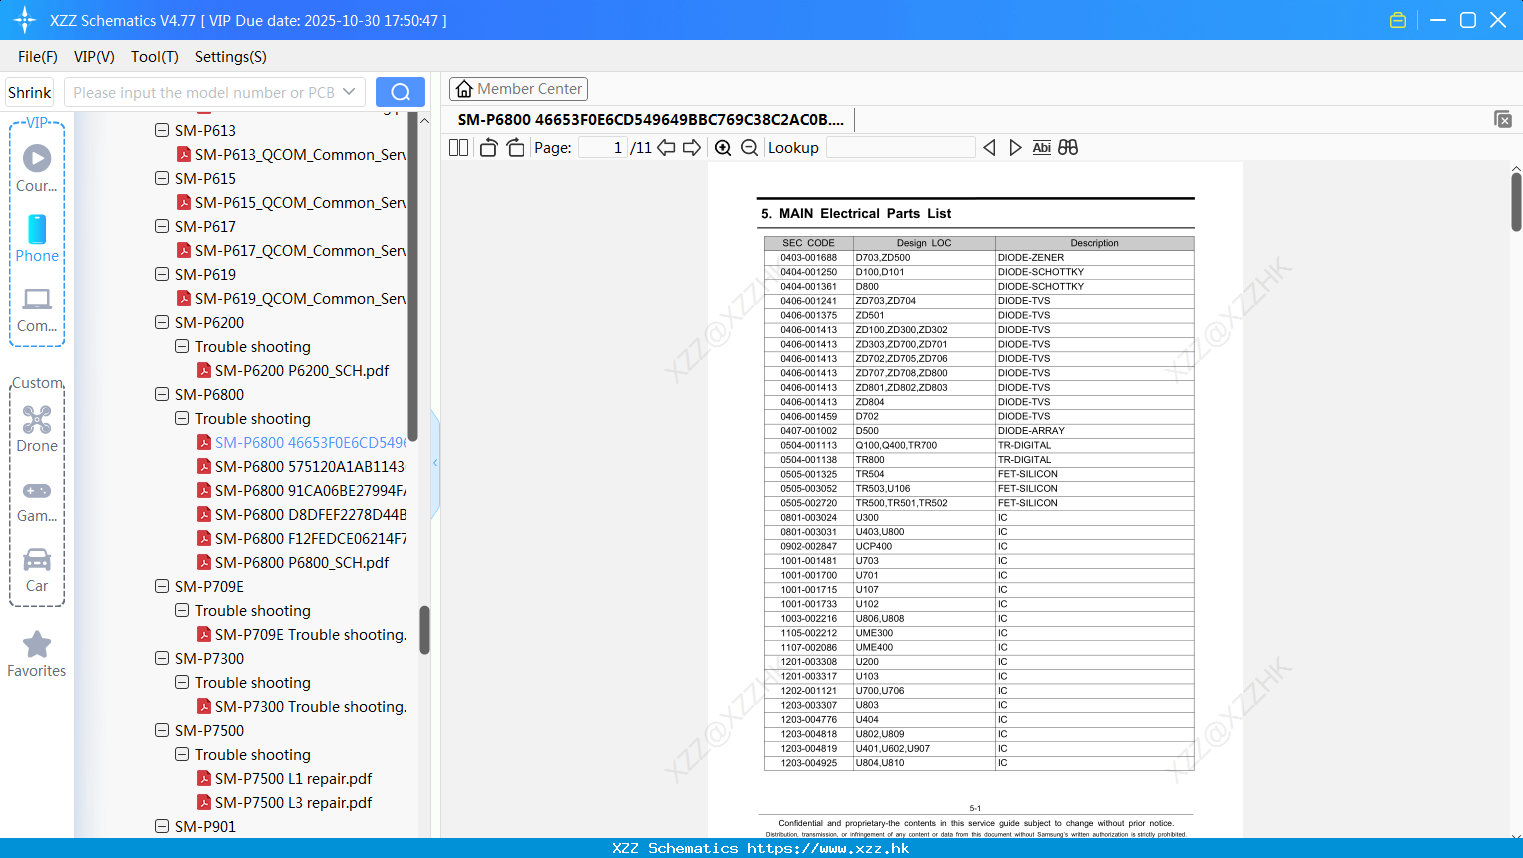Screen dimensions: 1523x858
Task: Collapse the SM-P615 tree node
Action: point(162,178)
